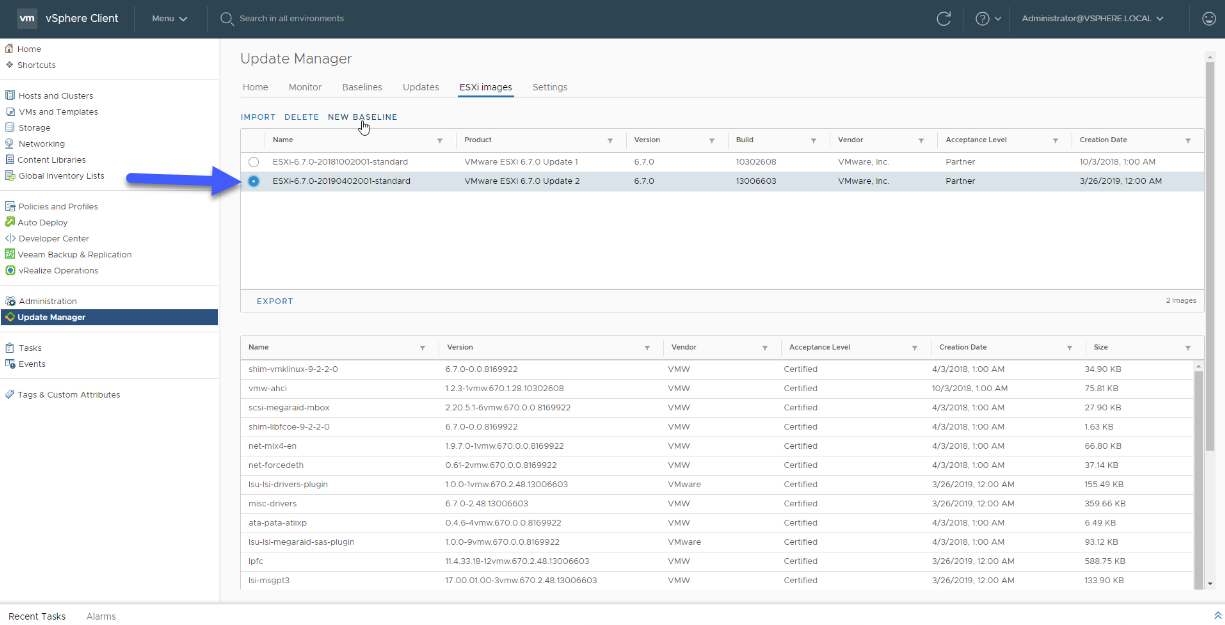Click the vRealize Operations icon
Image resolution: width=1225 pixels, height=625 pixels.
point(9,271)
